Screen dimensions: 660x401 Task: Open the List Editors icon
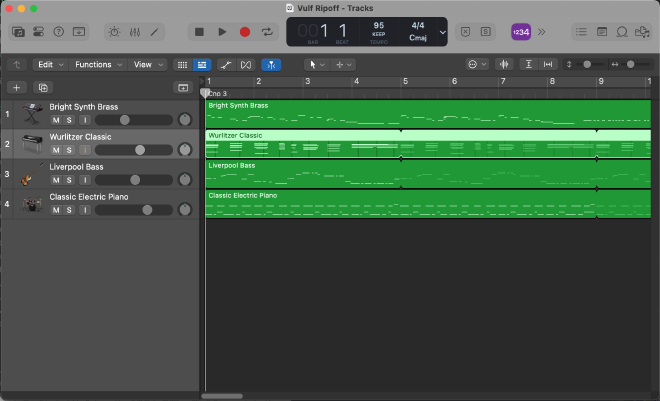point(581,32)
